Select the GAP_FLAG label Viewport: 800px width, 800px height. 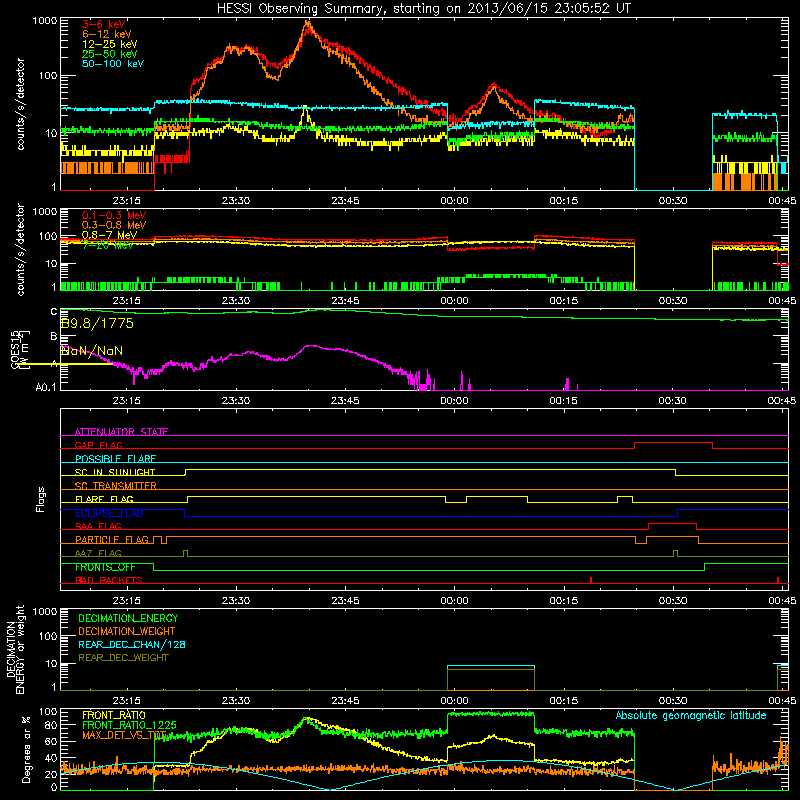point(98,445)
